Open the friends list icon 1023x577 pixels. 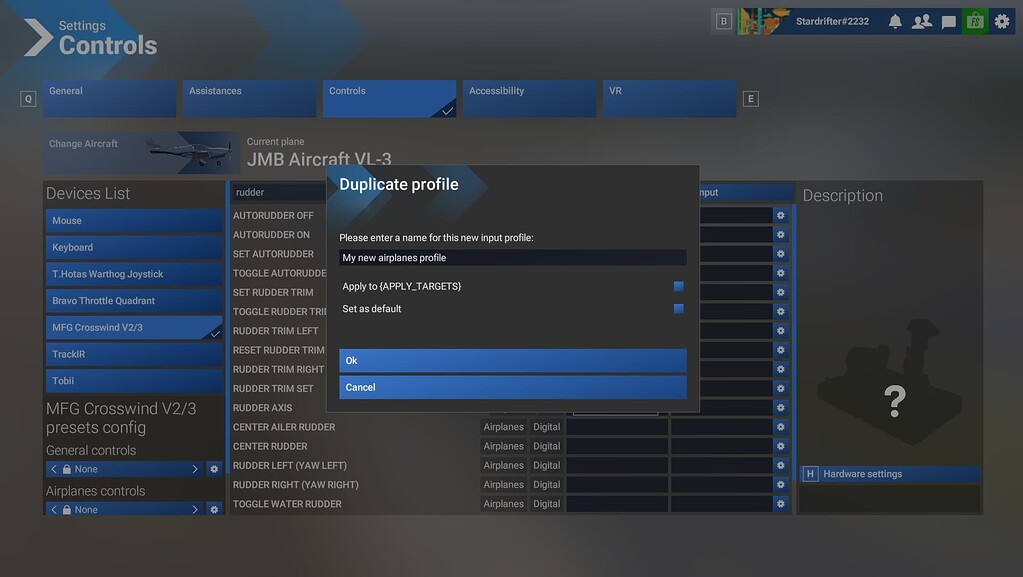921,20
